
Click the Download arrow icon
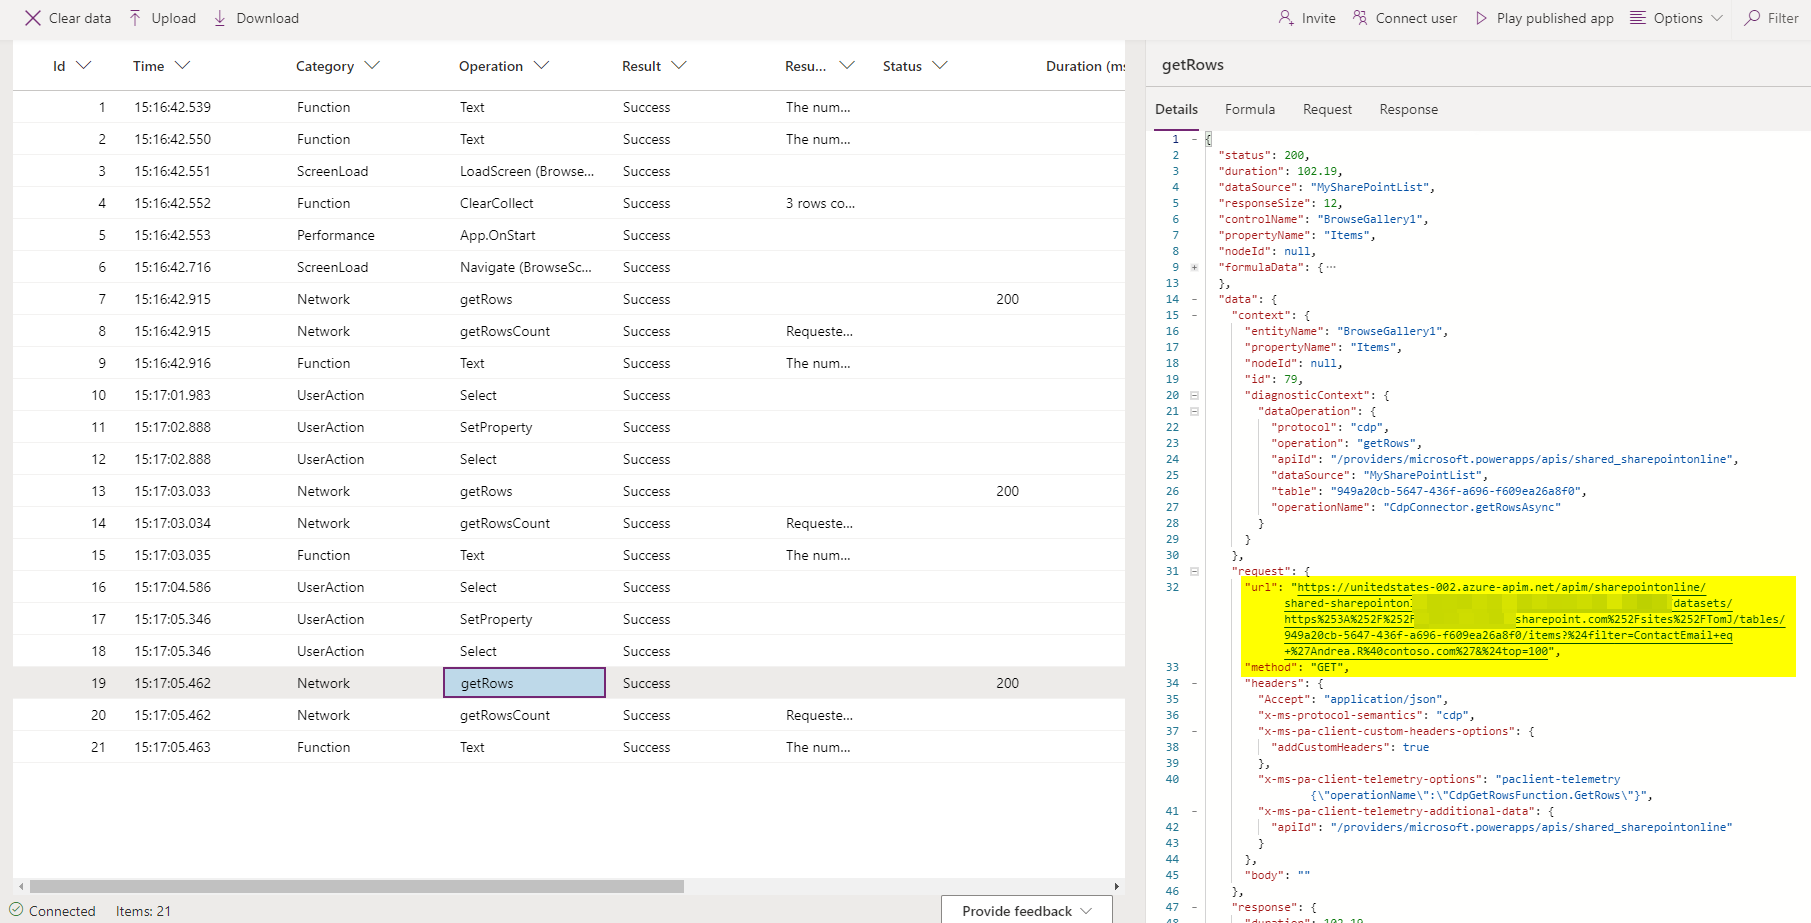coord(220,18)
